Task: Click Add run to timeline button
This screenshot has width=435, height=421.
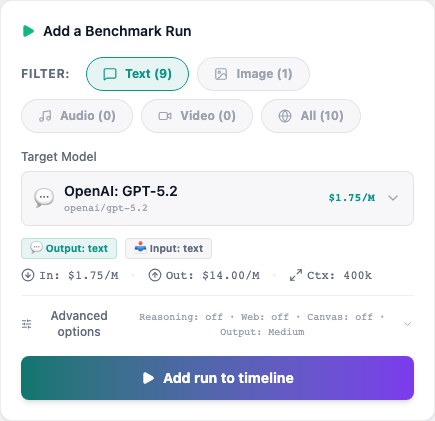Action: [217, 378]
